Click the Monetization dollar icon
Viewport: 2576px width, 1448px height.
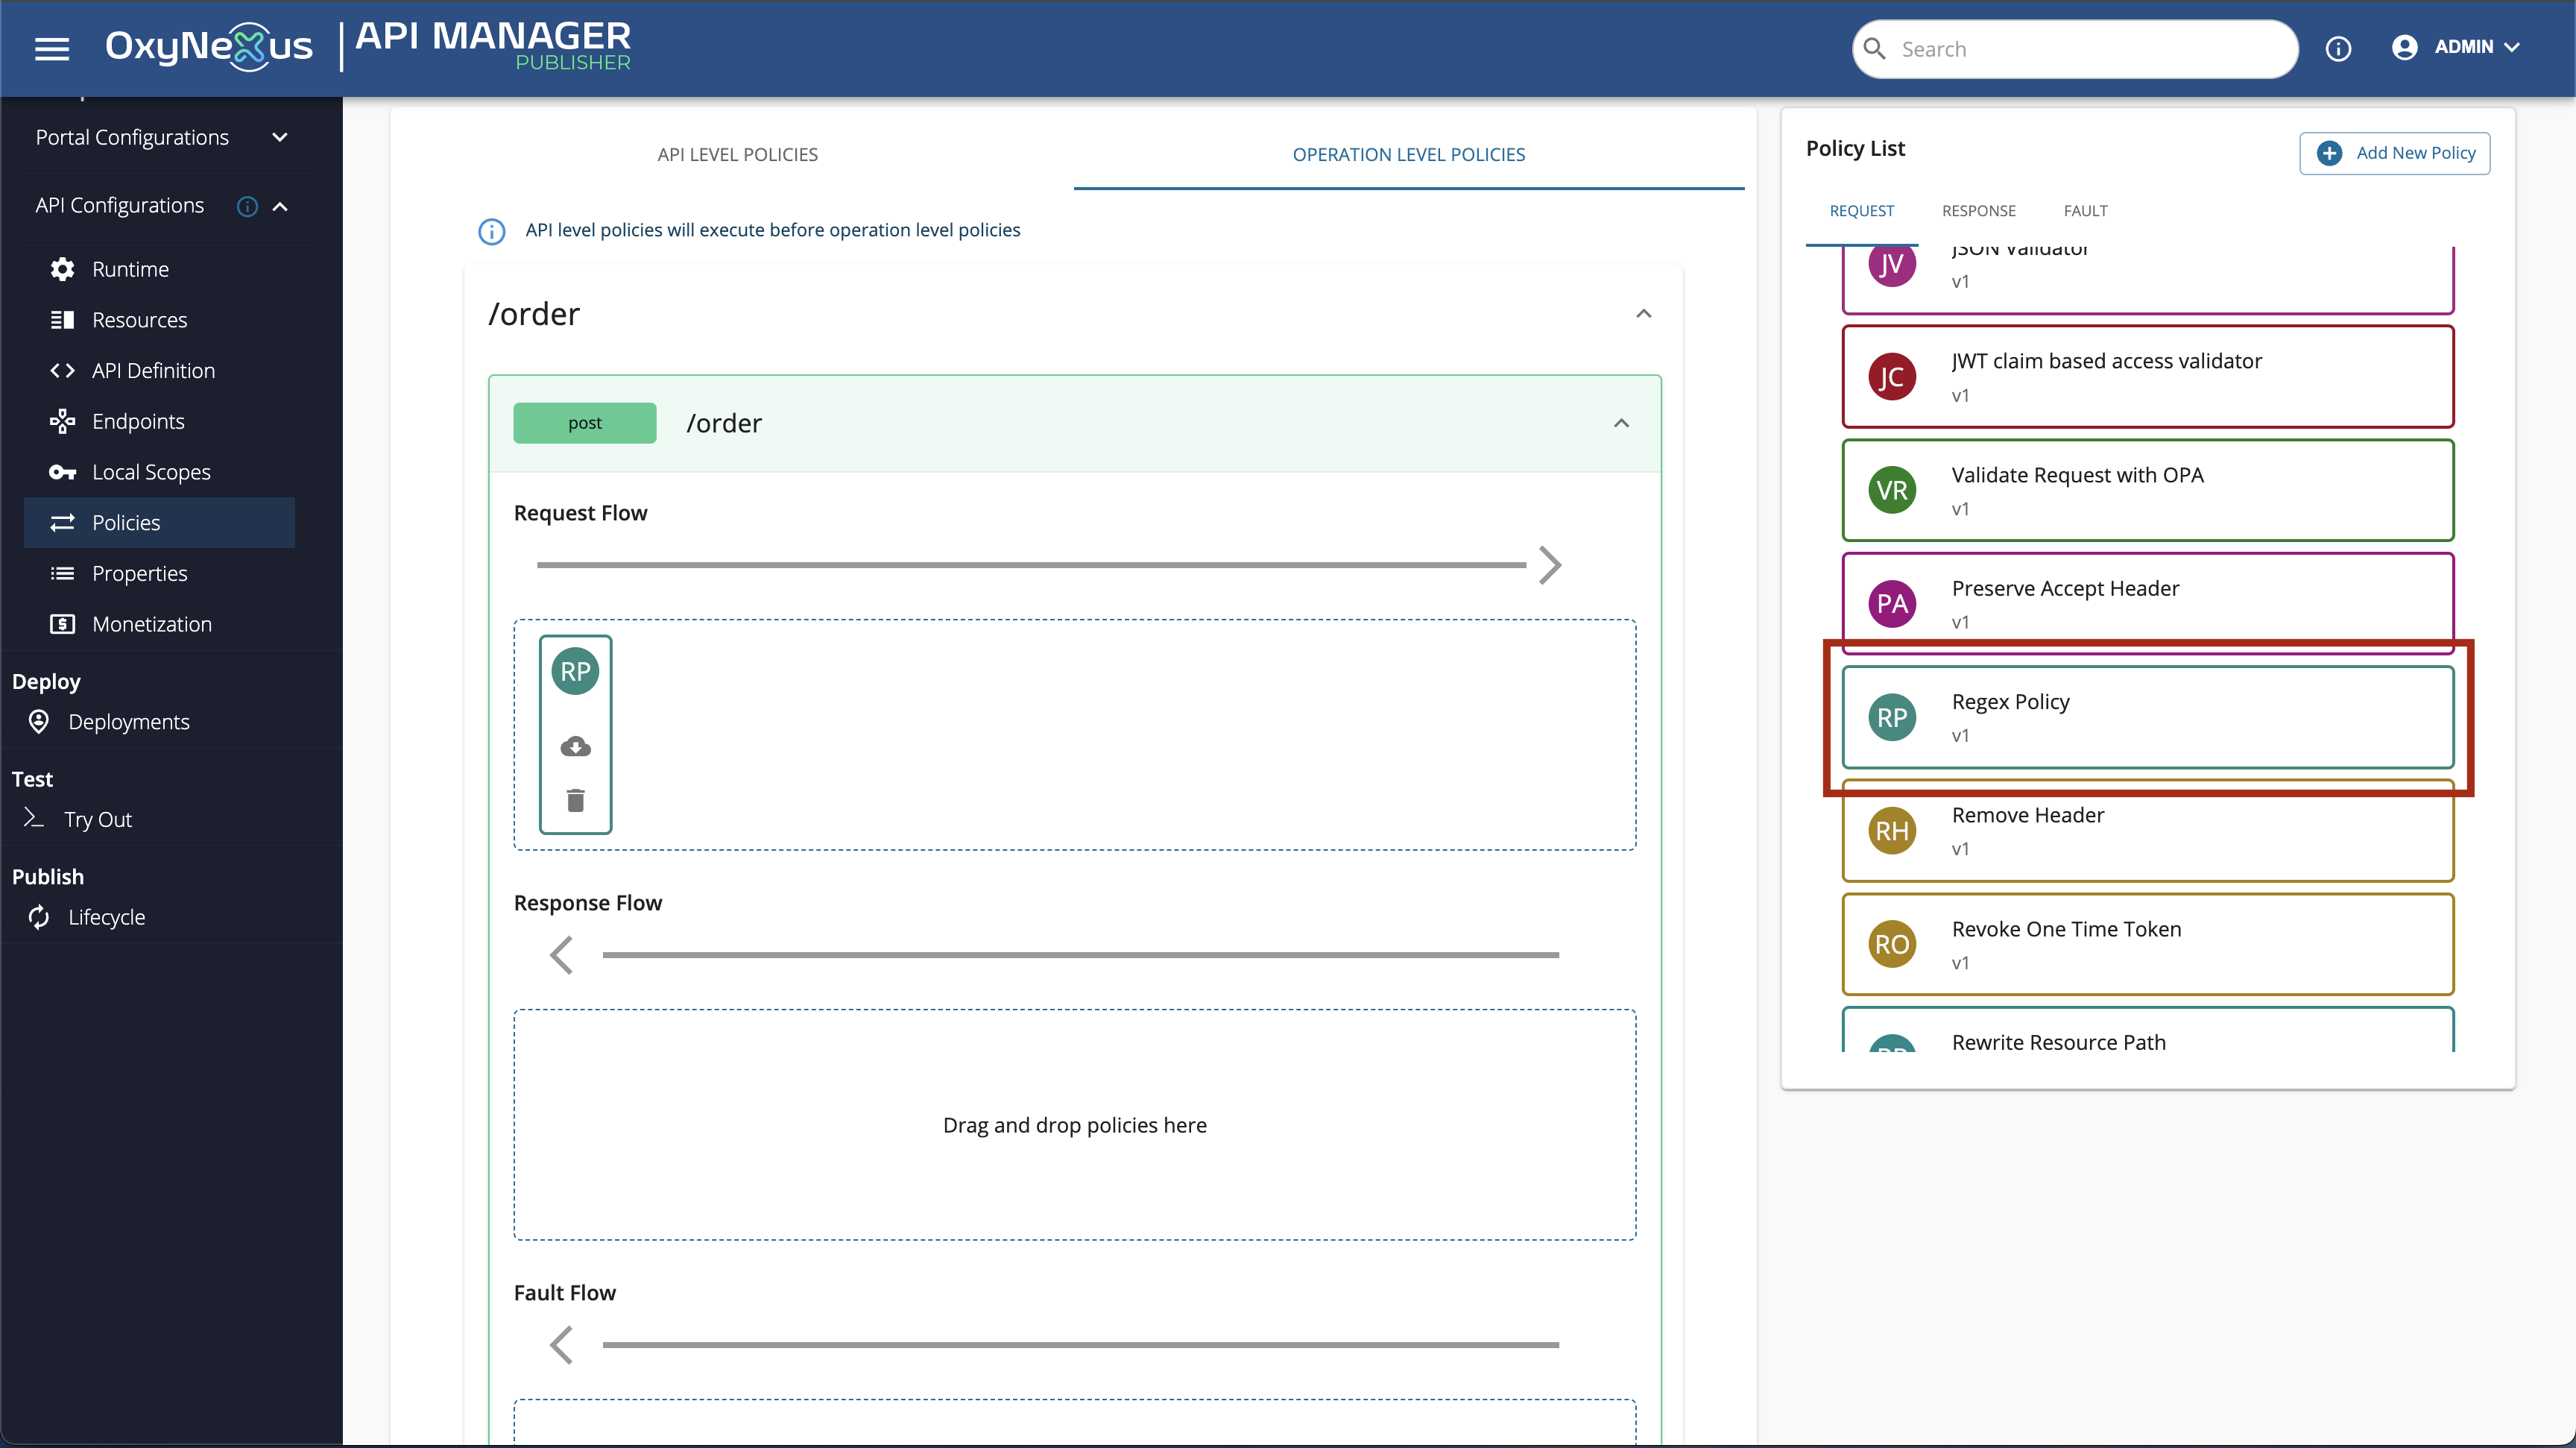pyautogui.click(x=62, y=624)
